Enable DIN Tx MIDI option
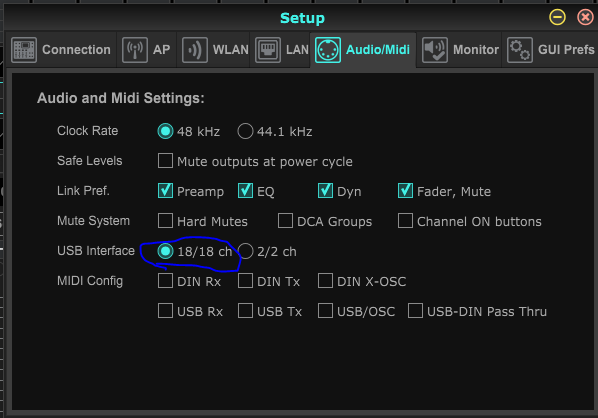This screenshot has height=418, width=598. [245, 281]
